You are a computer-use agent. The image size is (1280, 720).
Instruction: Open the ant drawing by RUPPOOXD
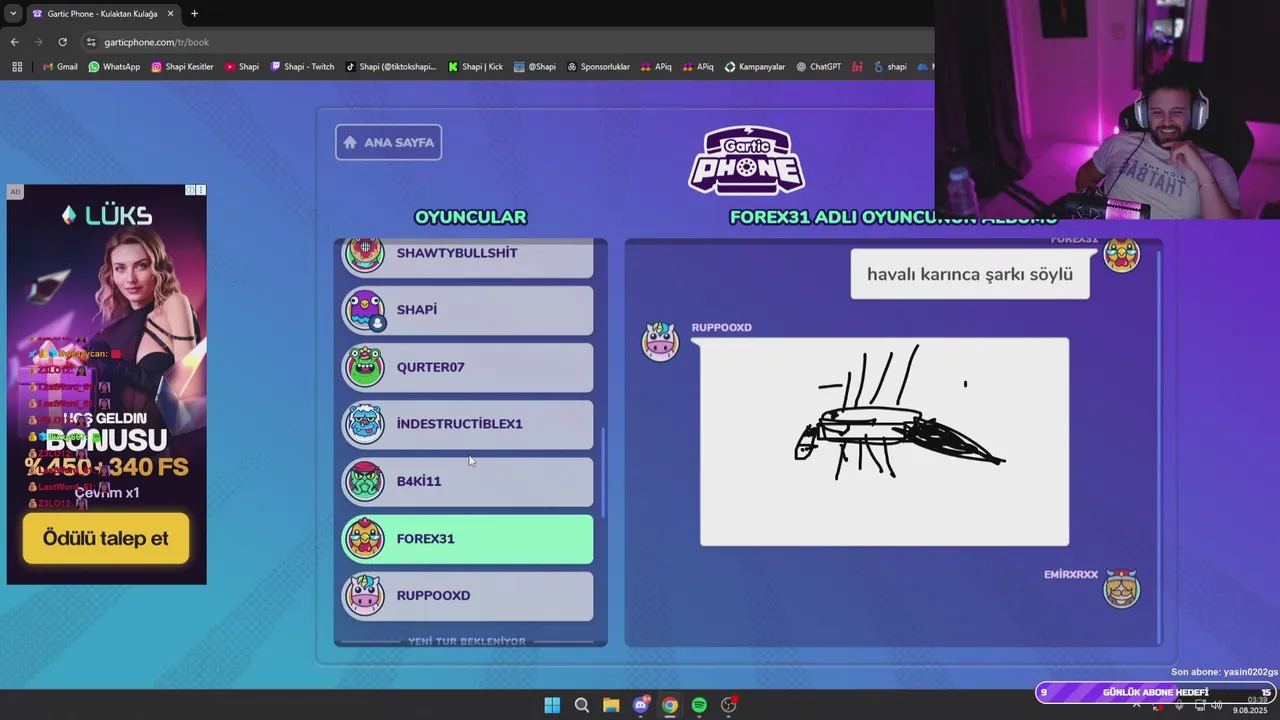coord(884,442)
